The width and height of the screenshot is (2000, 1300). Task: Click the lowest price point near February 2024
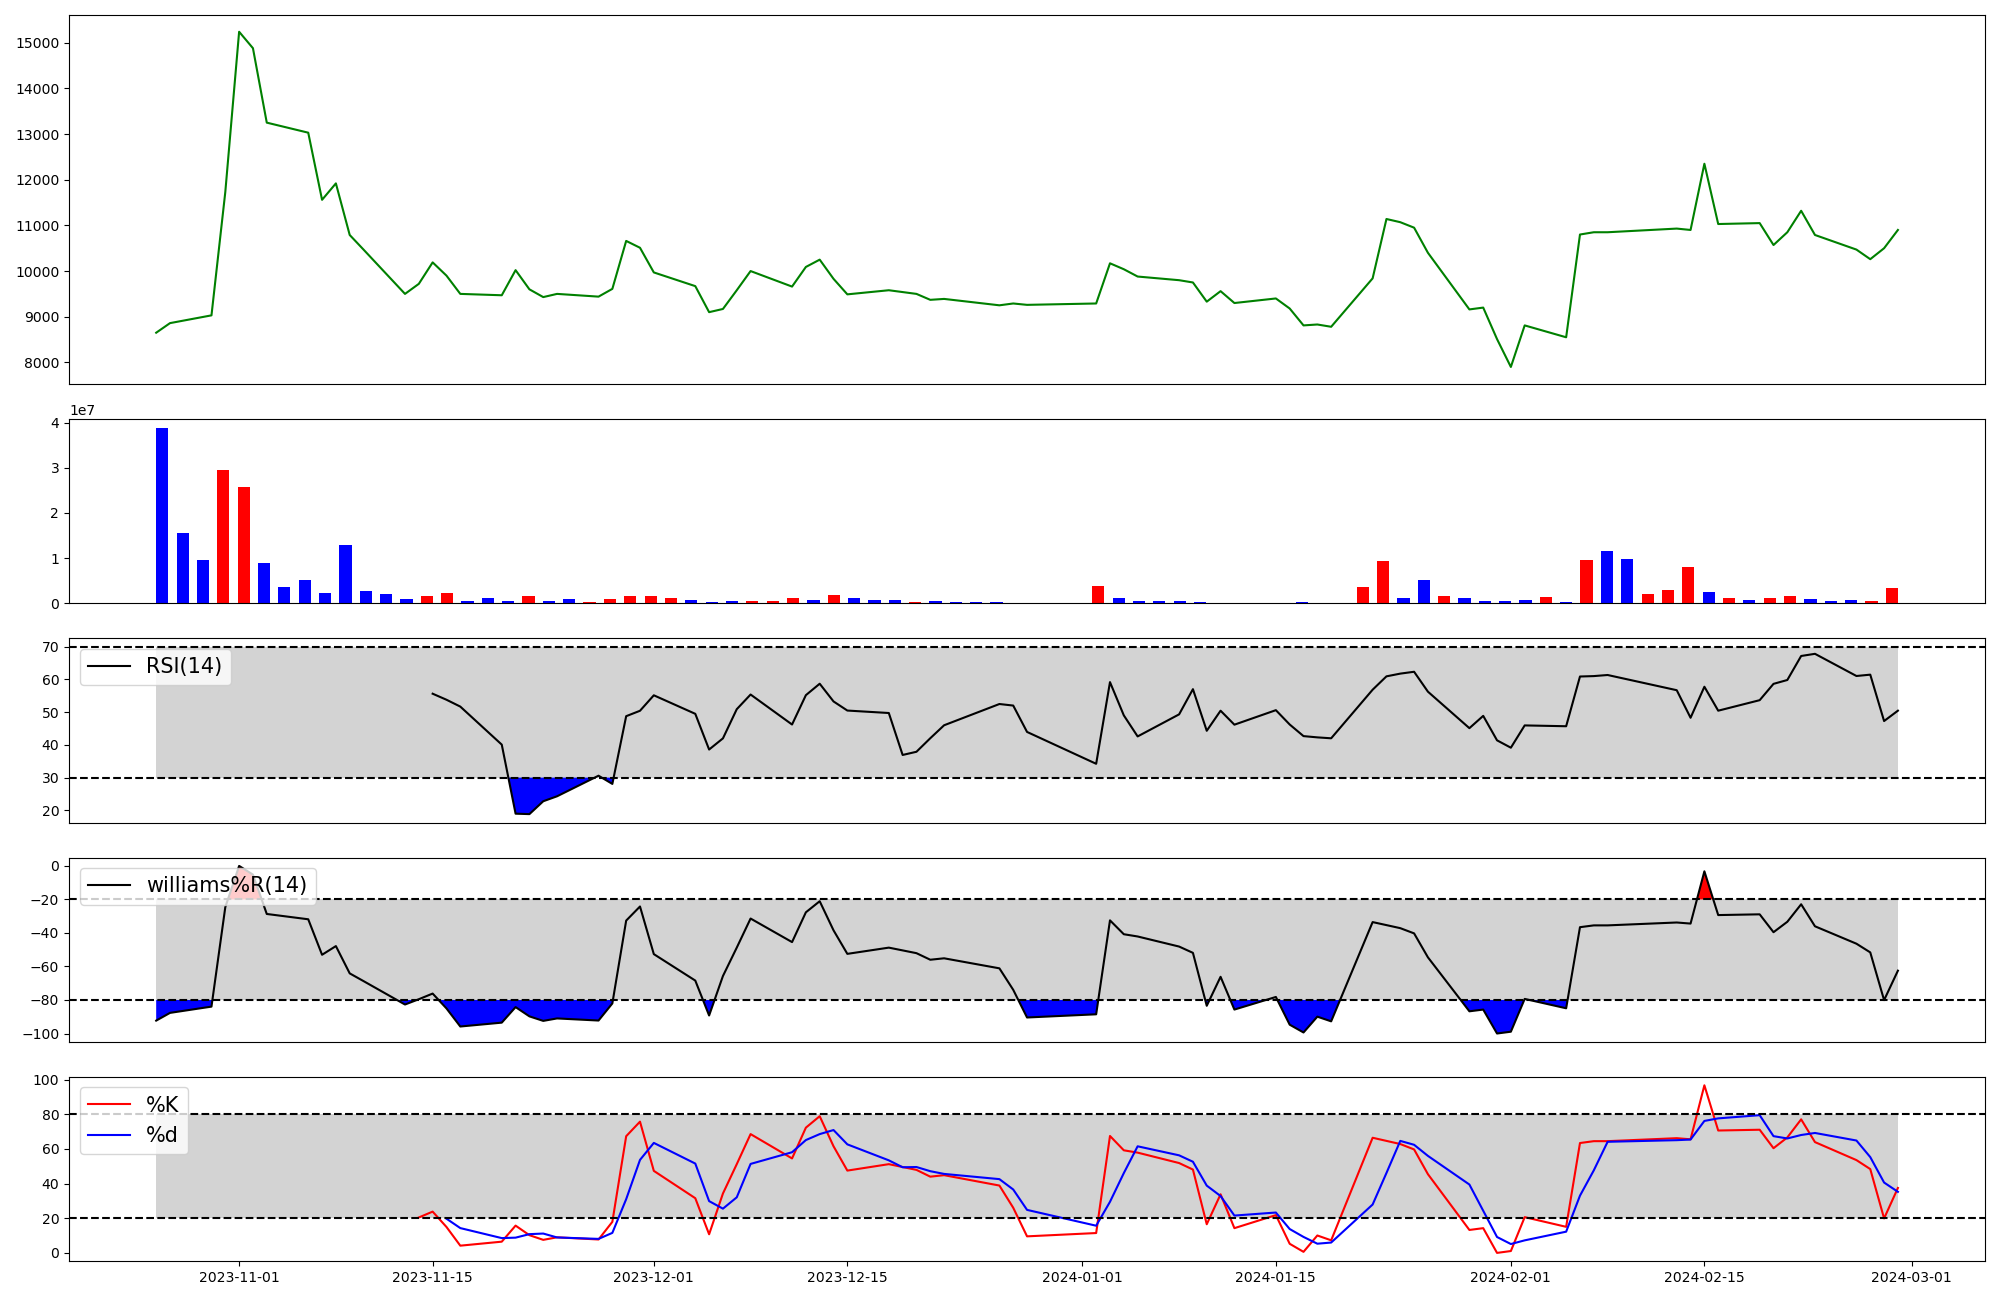tap(1510, 366)
